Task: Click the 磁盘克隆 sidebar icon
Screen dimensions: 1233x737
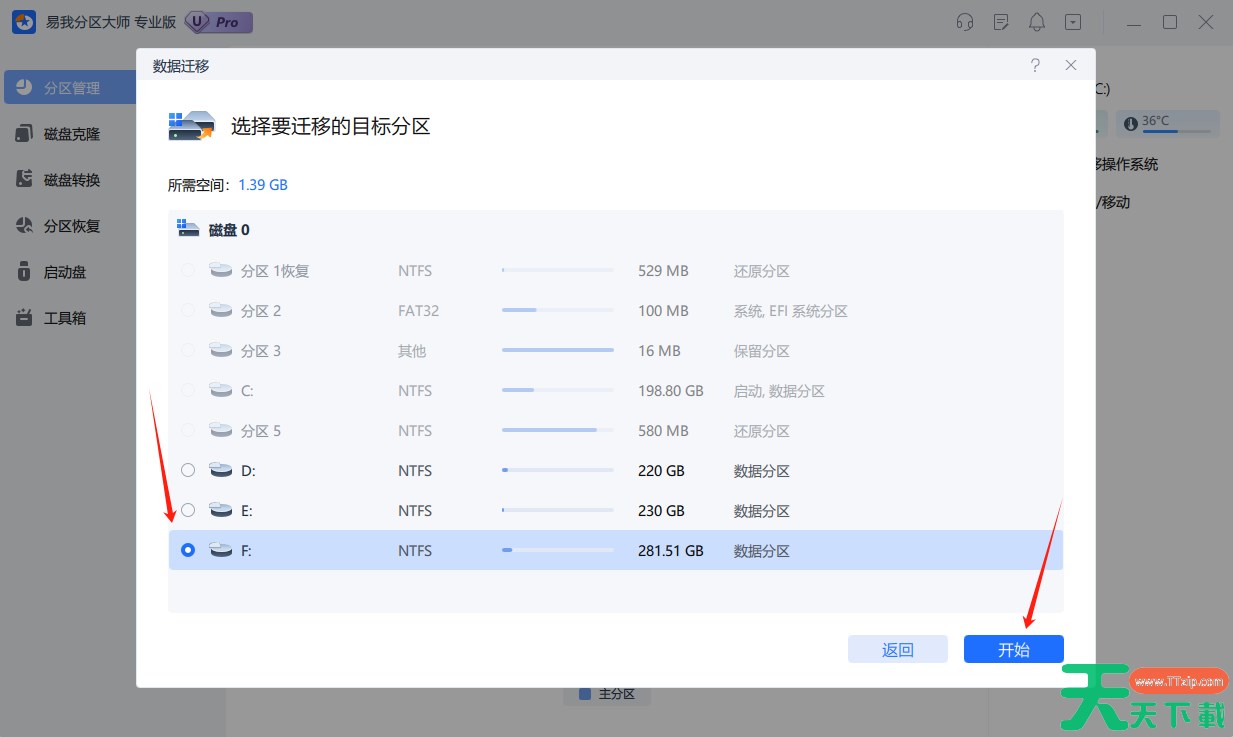Action: tap(25, 134)
